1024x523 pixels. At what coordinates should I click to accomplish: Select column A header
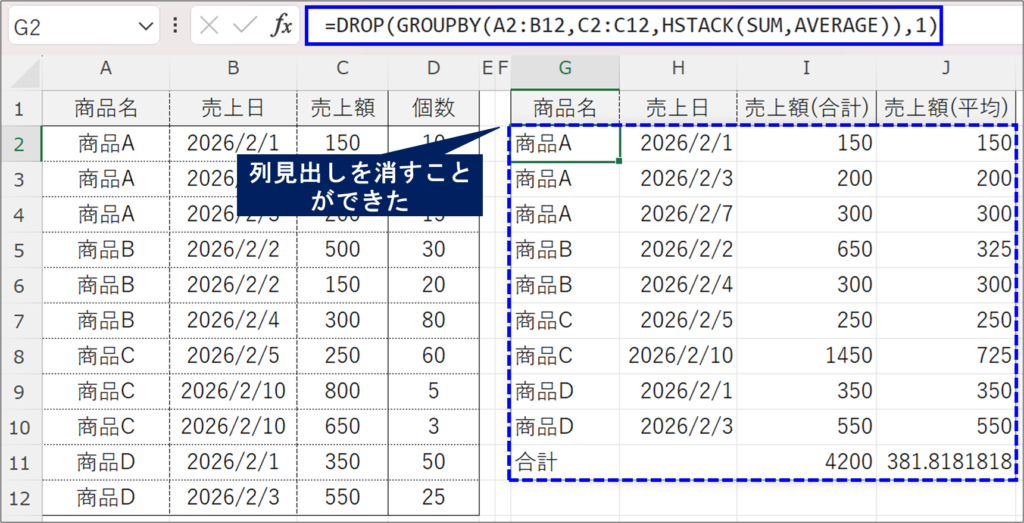click(105, 68)
